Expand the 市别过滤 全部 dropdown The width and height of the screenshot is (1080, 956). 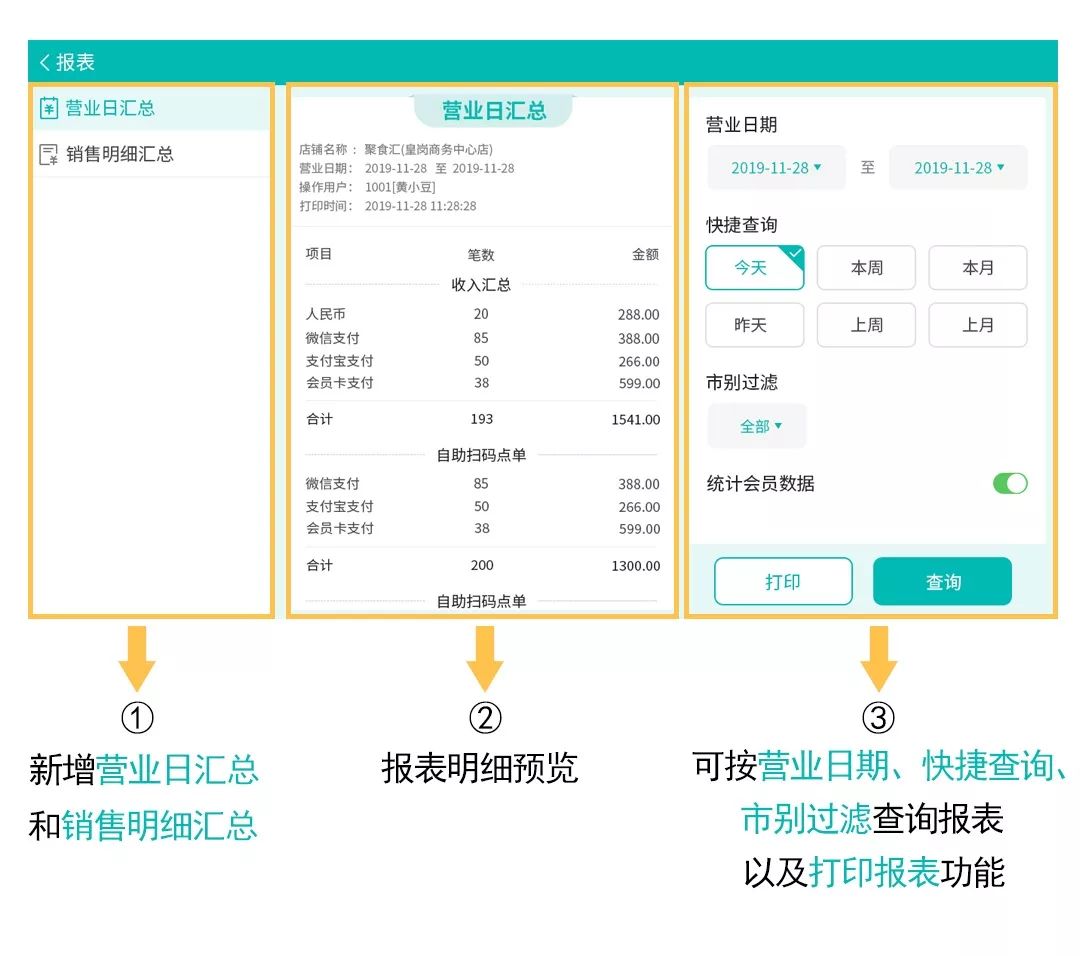click(x=757, y=427)
